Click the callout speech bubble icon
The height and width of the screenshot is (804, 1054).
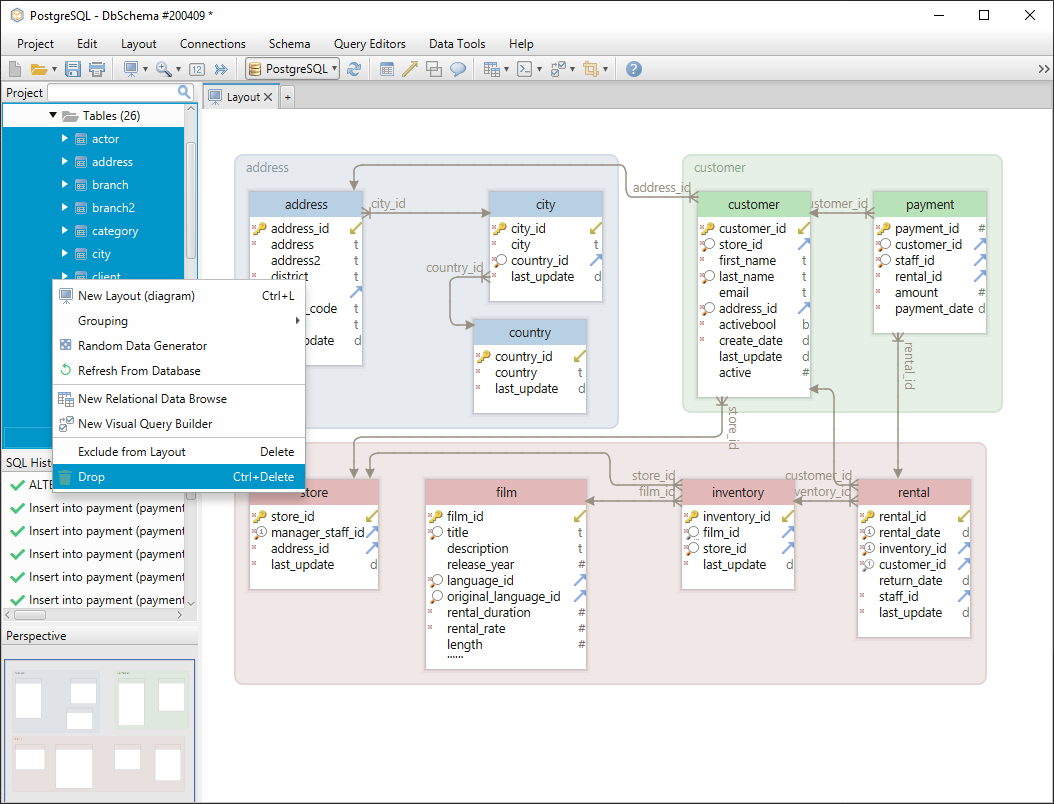click(458, 69)
